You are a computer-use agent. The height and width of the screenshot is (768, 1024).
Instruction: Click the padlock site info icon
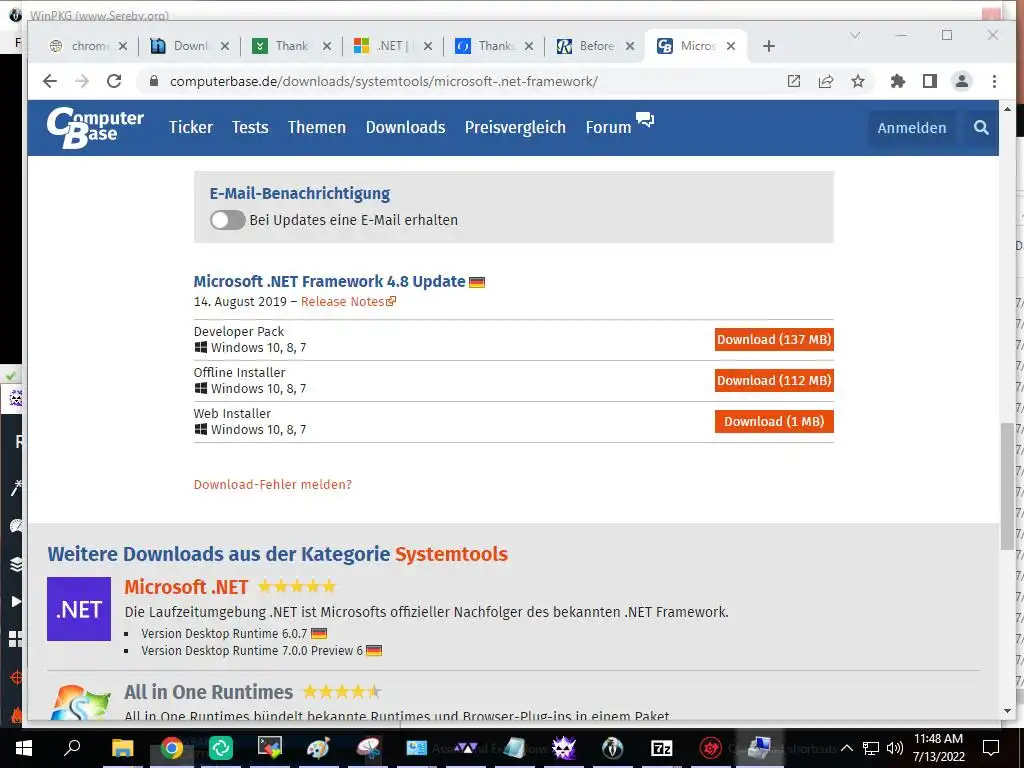pos(154,81)
